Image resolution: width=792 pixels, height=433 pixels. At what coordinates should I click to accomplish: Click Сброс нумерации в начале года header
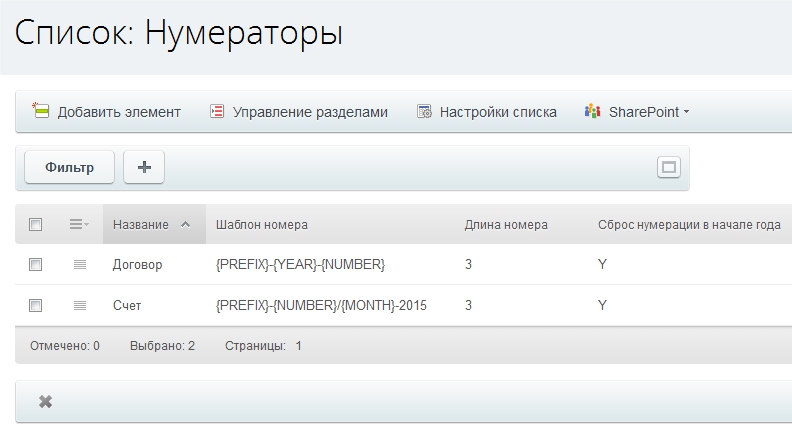(x=688, y=225)
